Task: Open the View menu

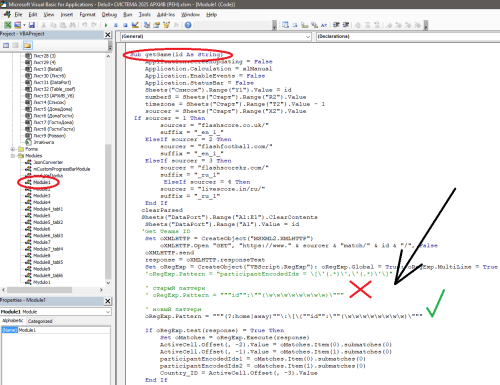Action: [x=49, y=15]
